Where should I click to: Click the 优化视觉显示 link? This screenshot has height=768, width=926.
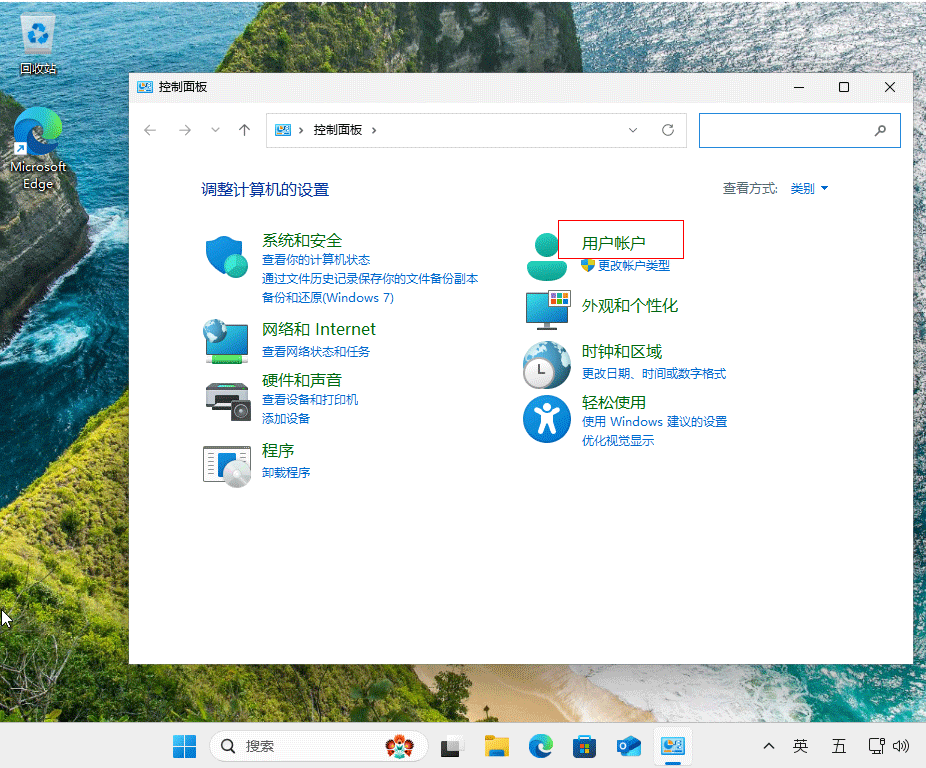[x=618, y=440]
